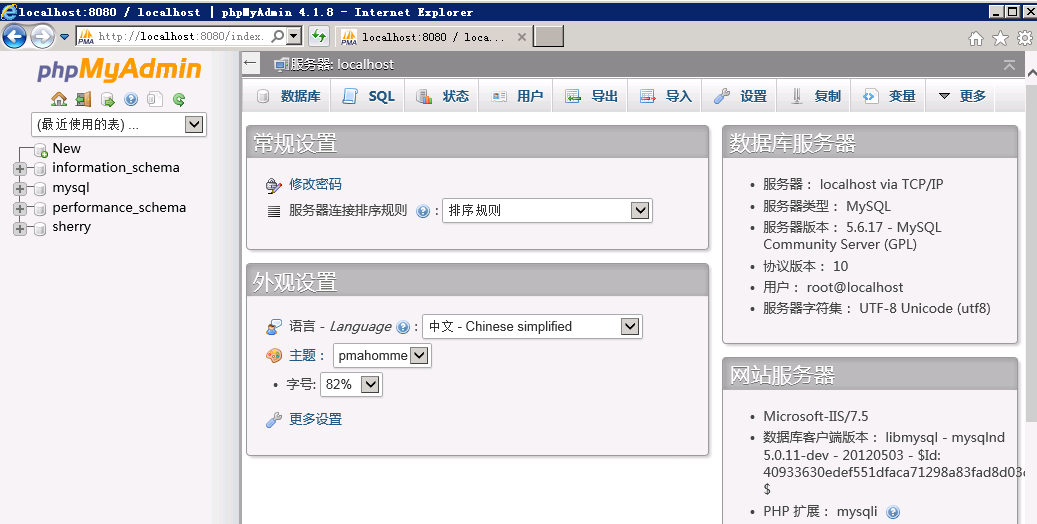Open the sherry database
This screenshot has width=1037, height=524.
[x=71, y=227]
